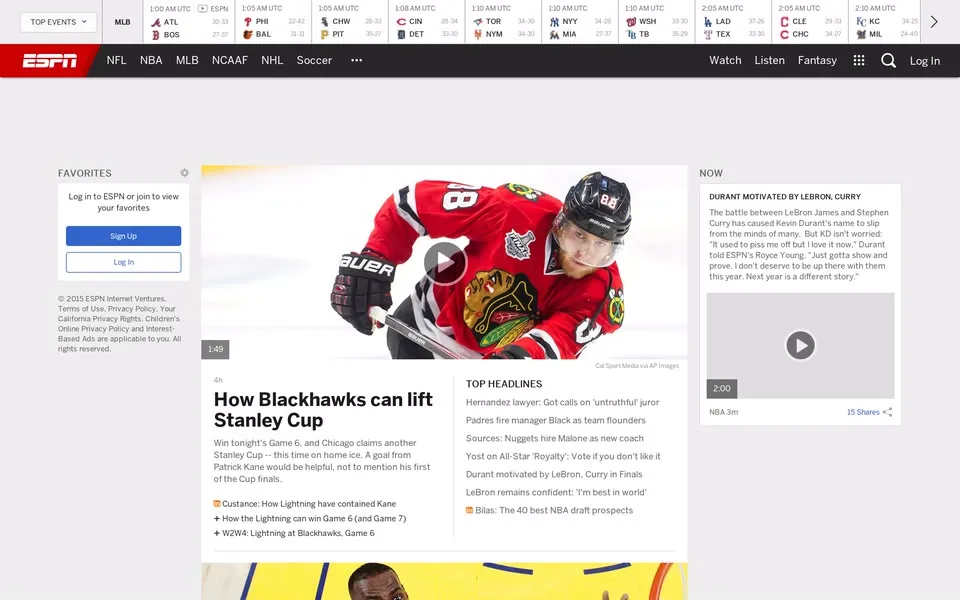Open the TOR vs NYM game score

tap(503, 22)
